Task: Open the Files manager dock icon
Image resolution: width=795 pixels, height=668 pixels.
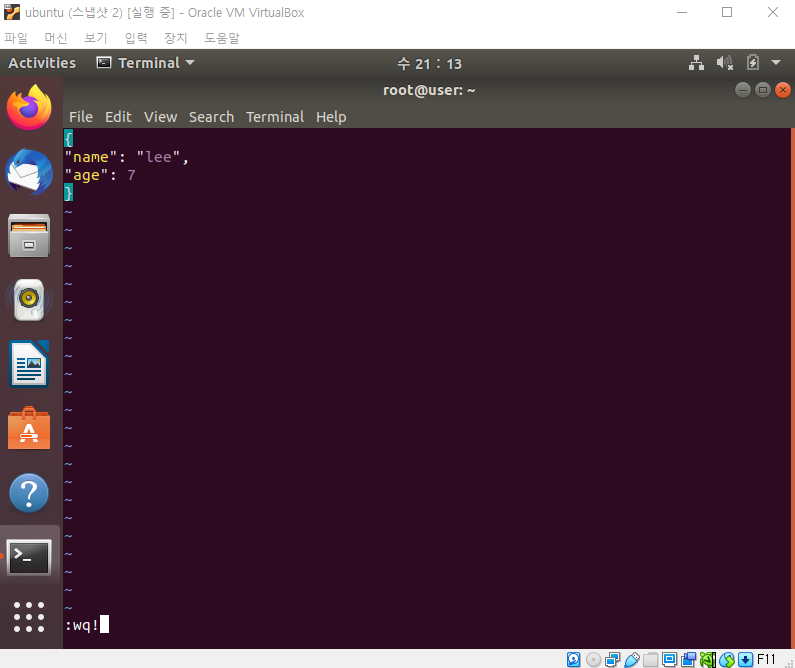Action: 29,236
